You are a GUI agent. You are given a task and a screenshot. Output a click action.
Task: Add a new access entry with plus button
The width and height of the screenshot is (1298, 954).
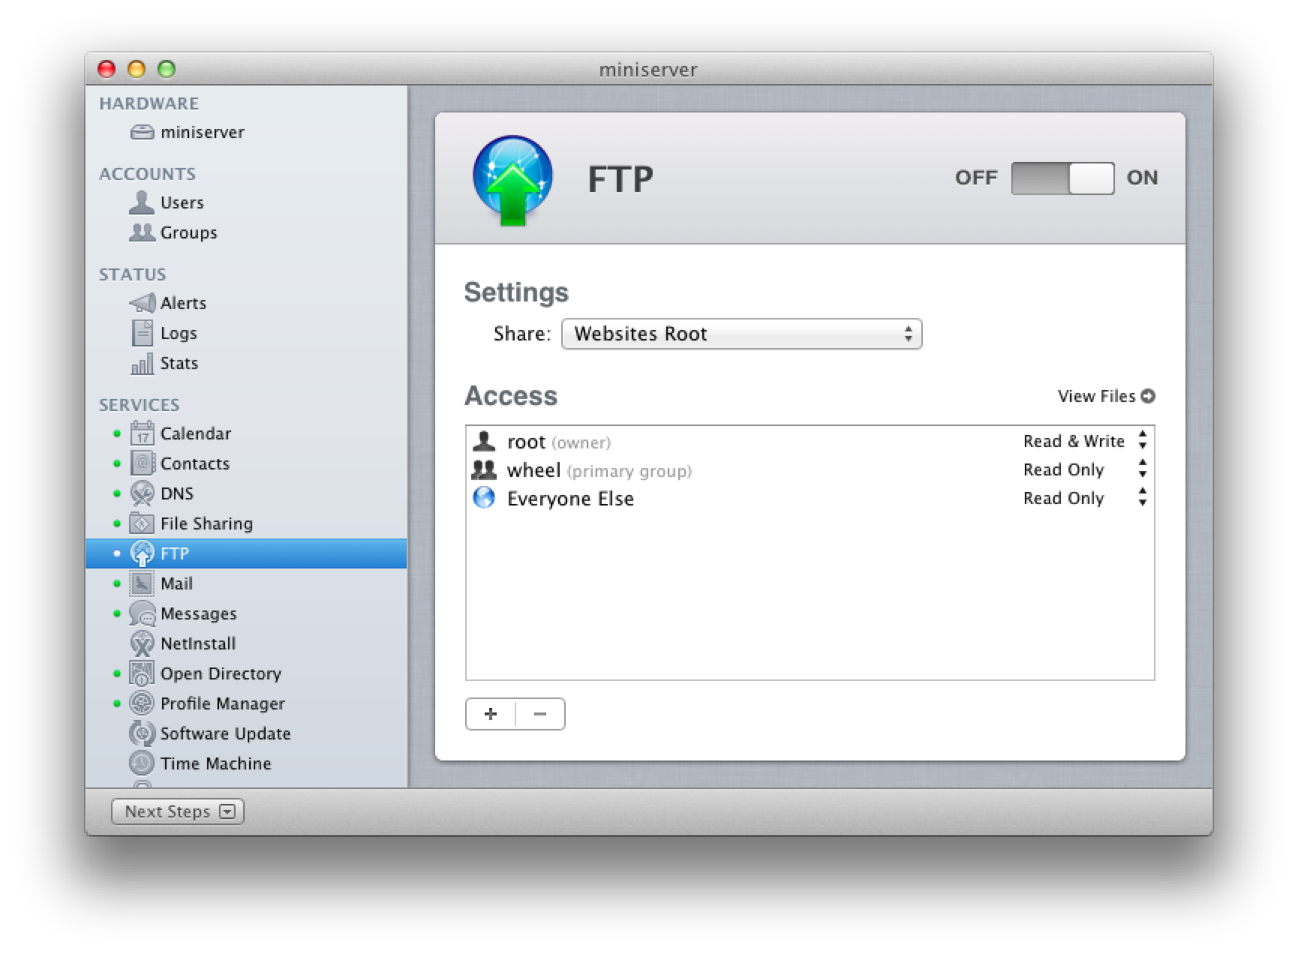click(490, 713)
